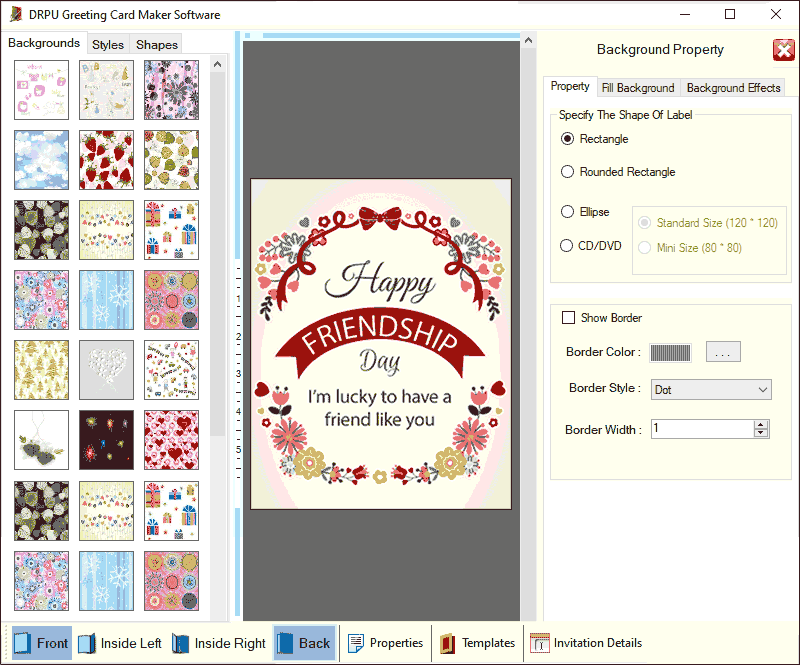Switch to the Shapes panel
This screenshot has width=800, height=665.
pyautogui.click(x=156, y=44)
